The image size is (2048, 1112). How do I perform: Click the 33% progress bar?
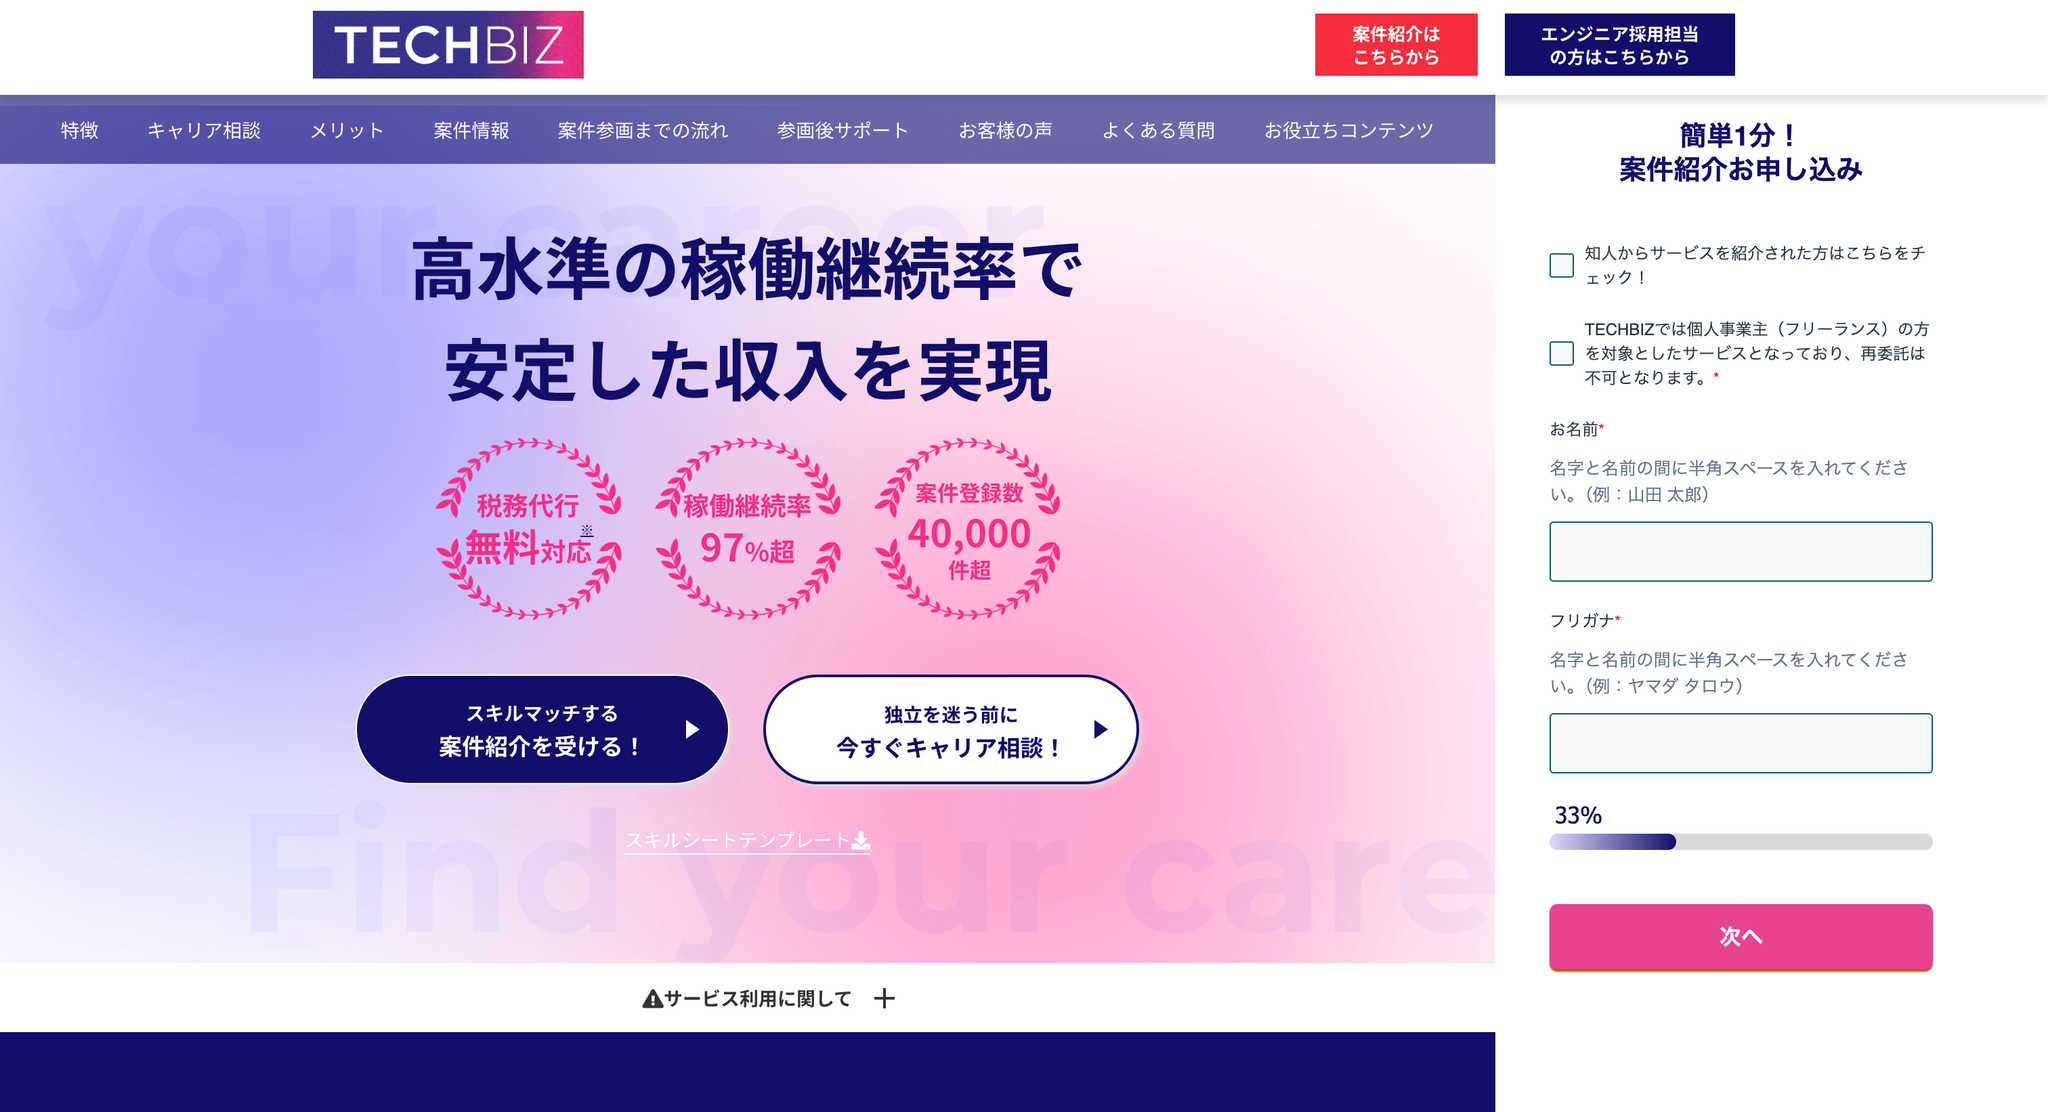click(x=1741, y=842)
